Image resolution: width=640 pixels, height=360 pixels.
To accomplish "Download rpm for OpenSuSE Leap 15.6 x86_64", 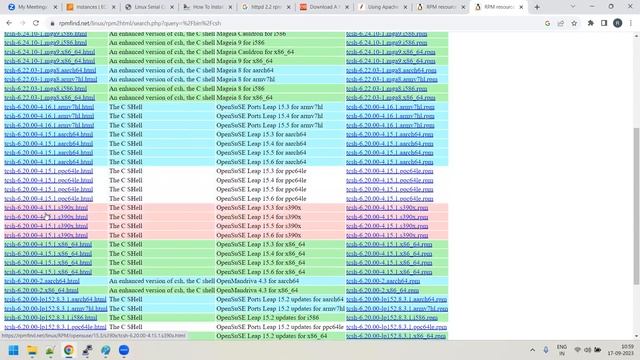I will pyautogui.click(x=389, y=272).
